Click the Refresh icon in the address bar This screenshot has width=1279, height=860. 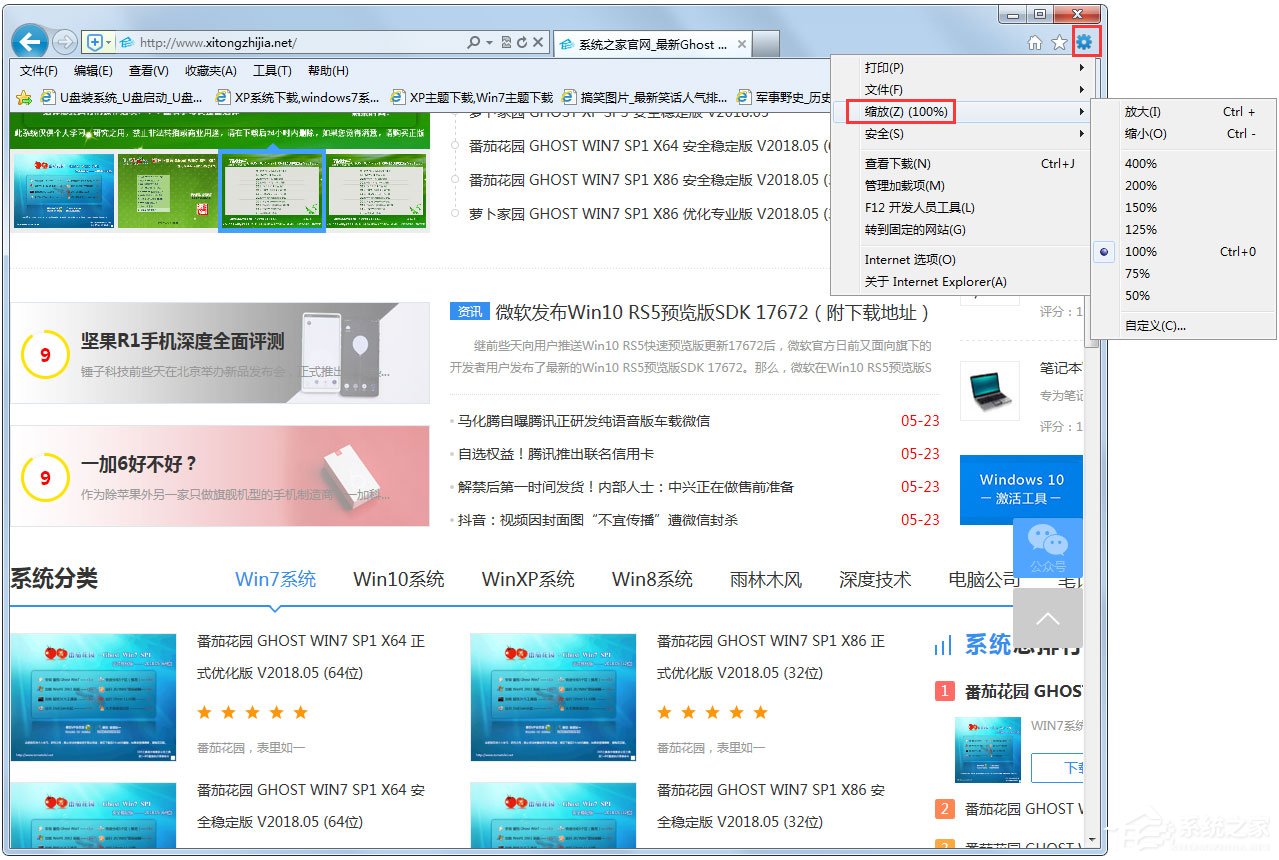pyautogui.click(x=523, y=42)
